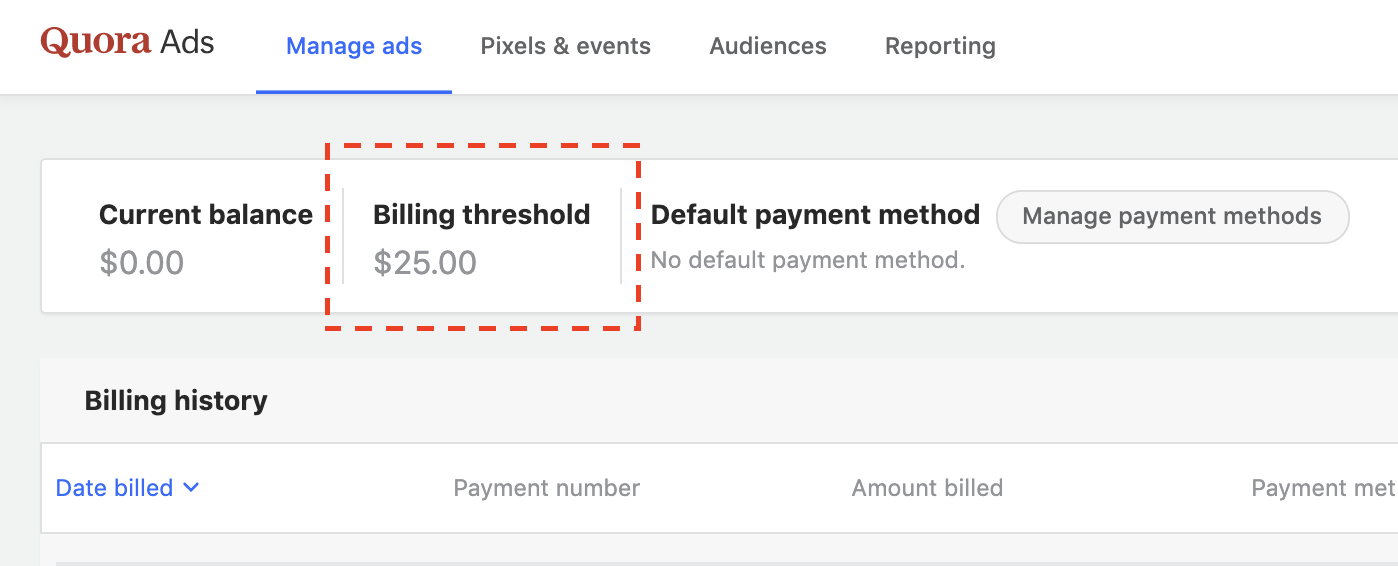Click the chevron arrow next to Date billed
1398x566 pixels.
[191, 487]
